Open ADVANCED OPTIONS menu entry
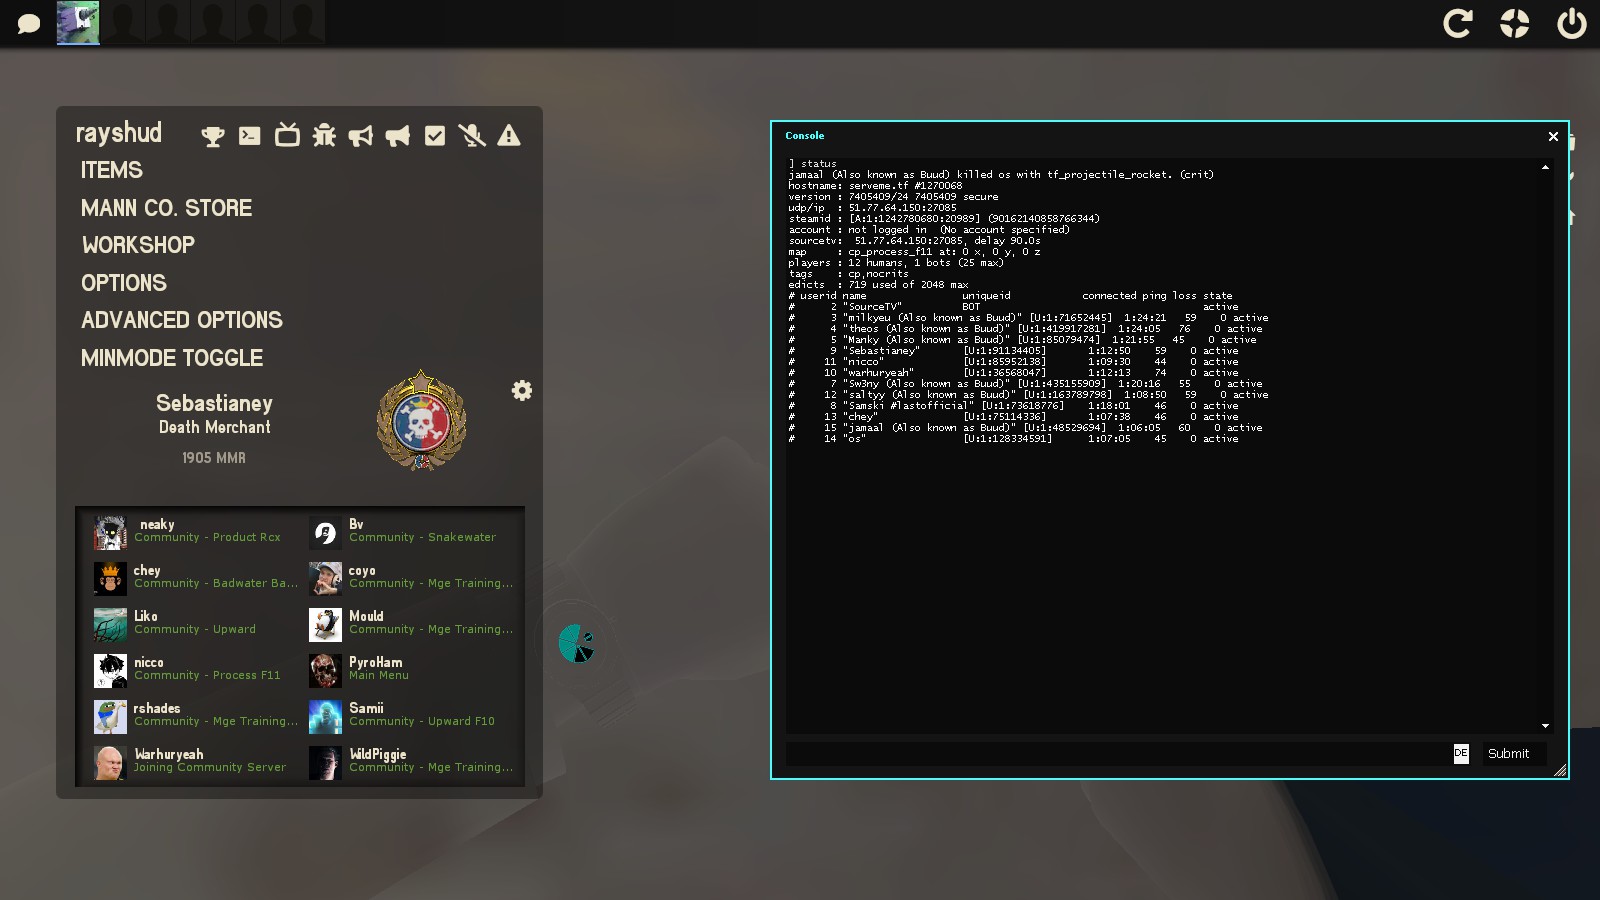Image resolution: width=1600 pixels, height=900 pixels. click(182, 320)
